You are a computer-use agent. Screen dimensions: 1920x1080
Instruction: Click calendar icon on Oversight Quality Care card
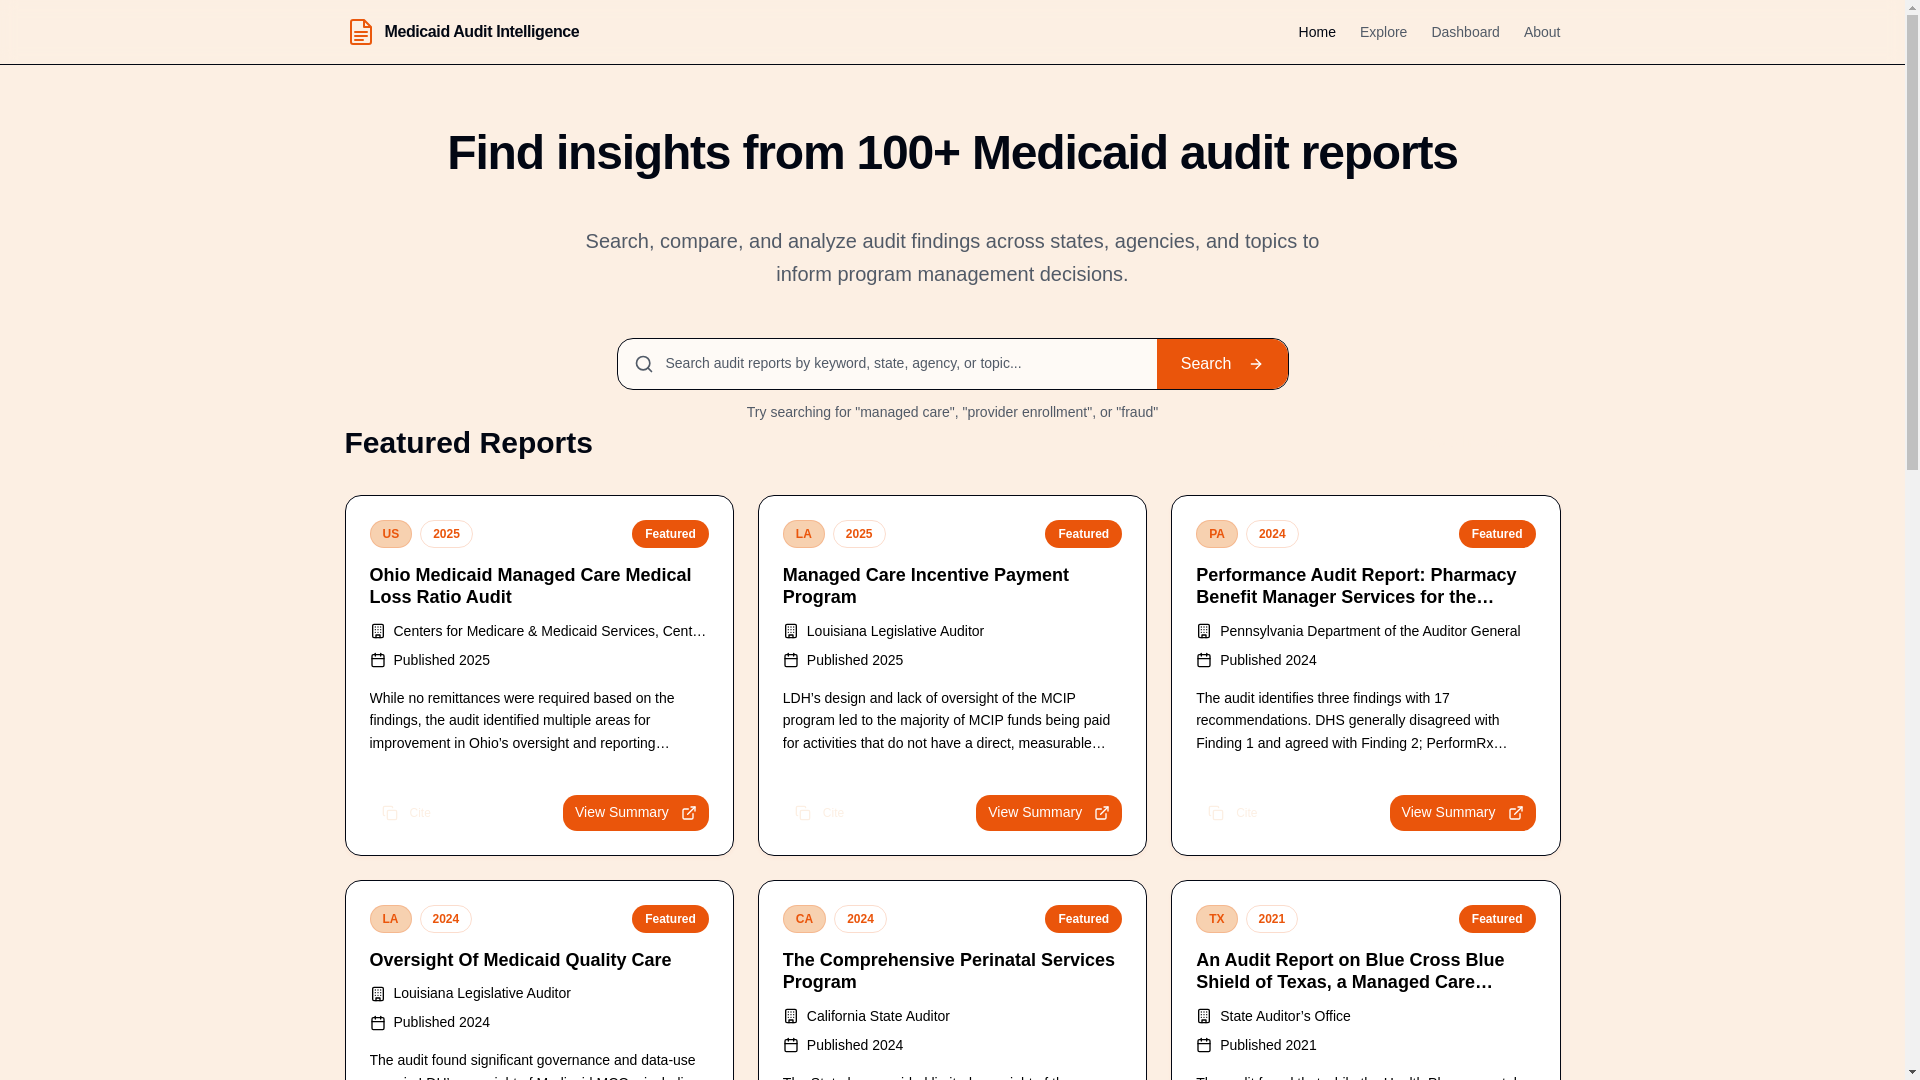coord(377,1023)
